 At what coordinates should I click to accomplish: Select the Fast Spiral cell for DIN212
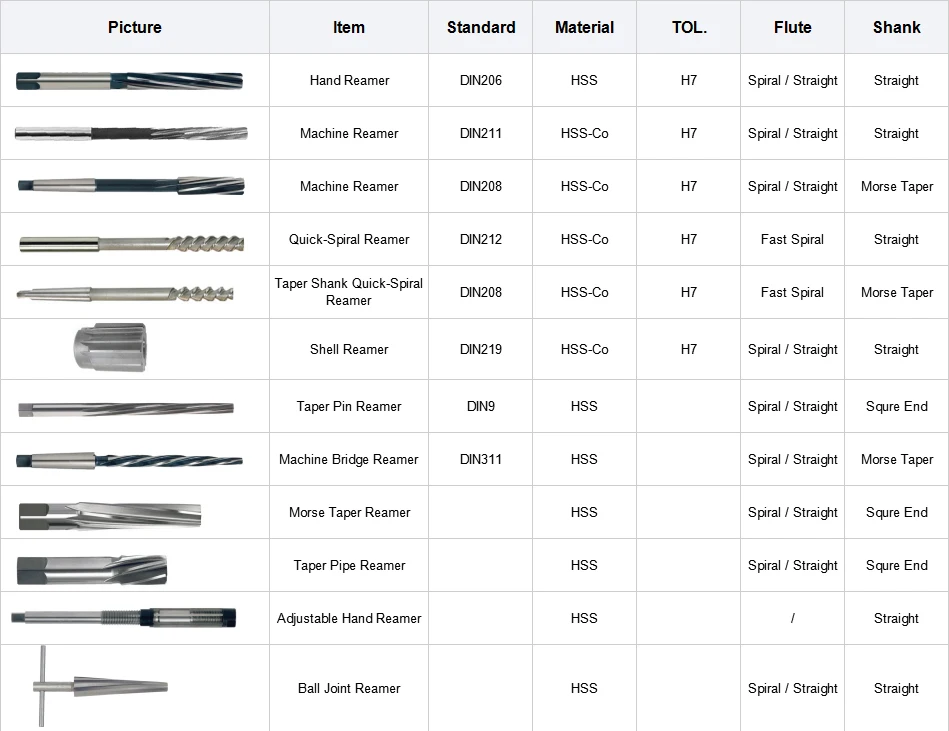(x=792, y=239)
